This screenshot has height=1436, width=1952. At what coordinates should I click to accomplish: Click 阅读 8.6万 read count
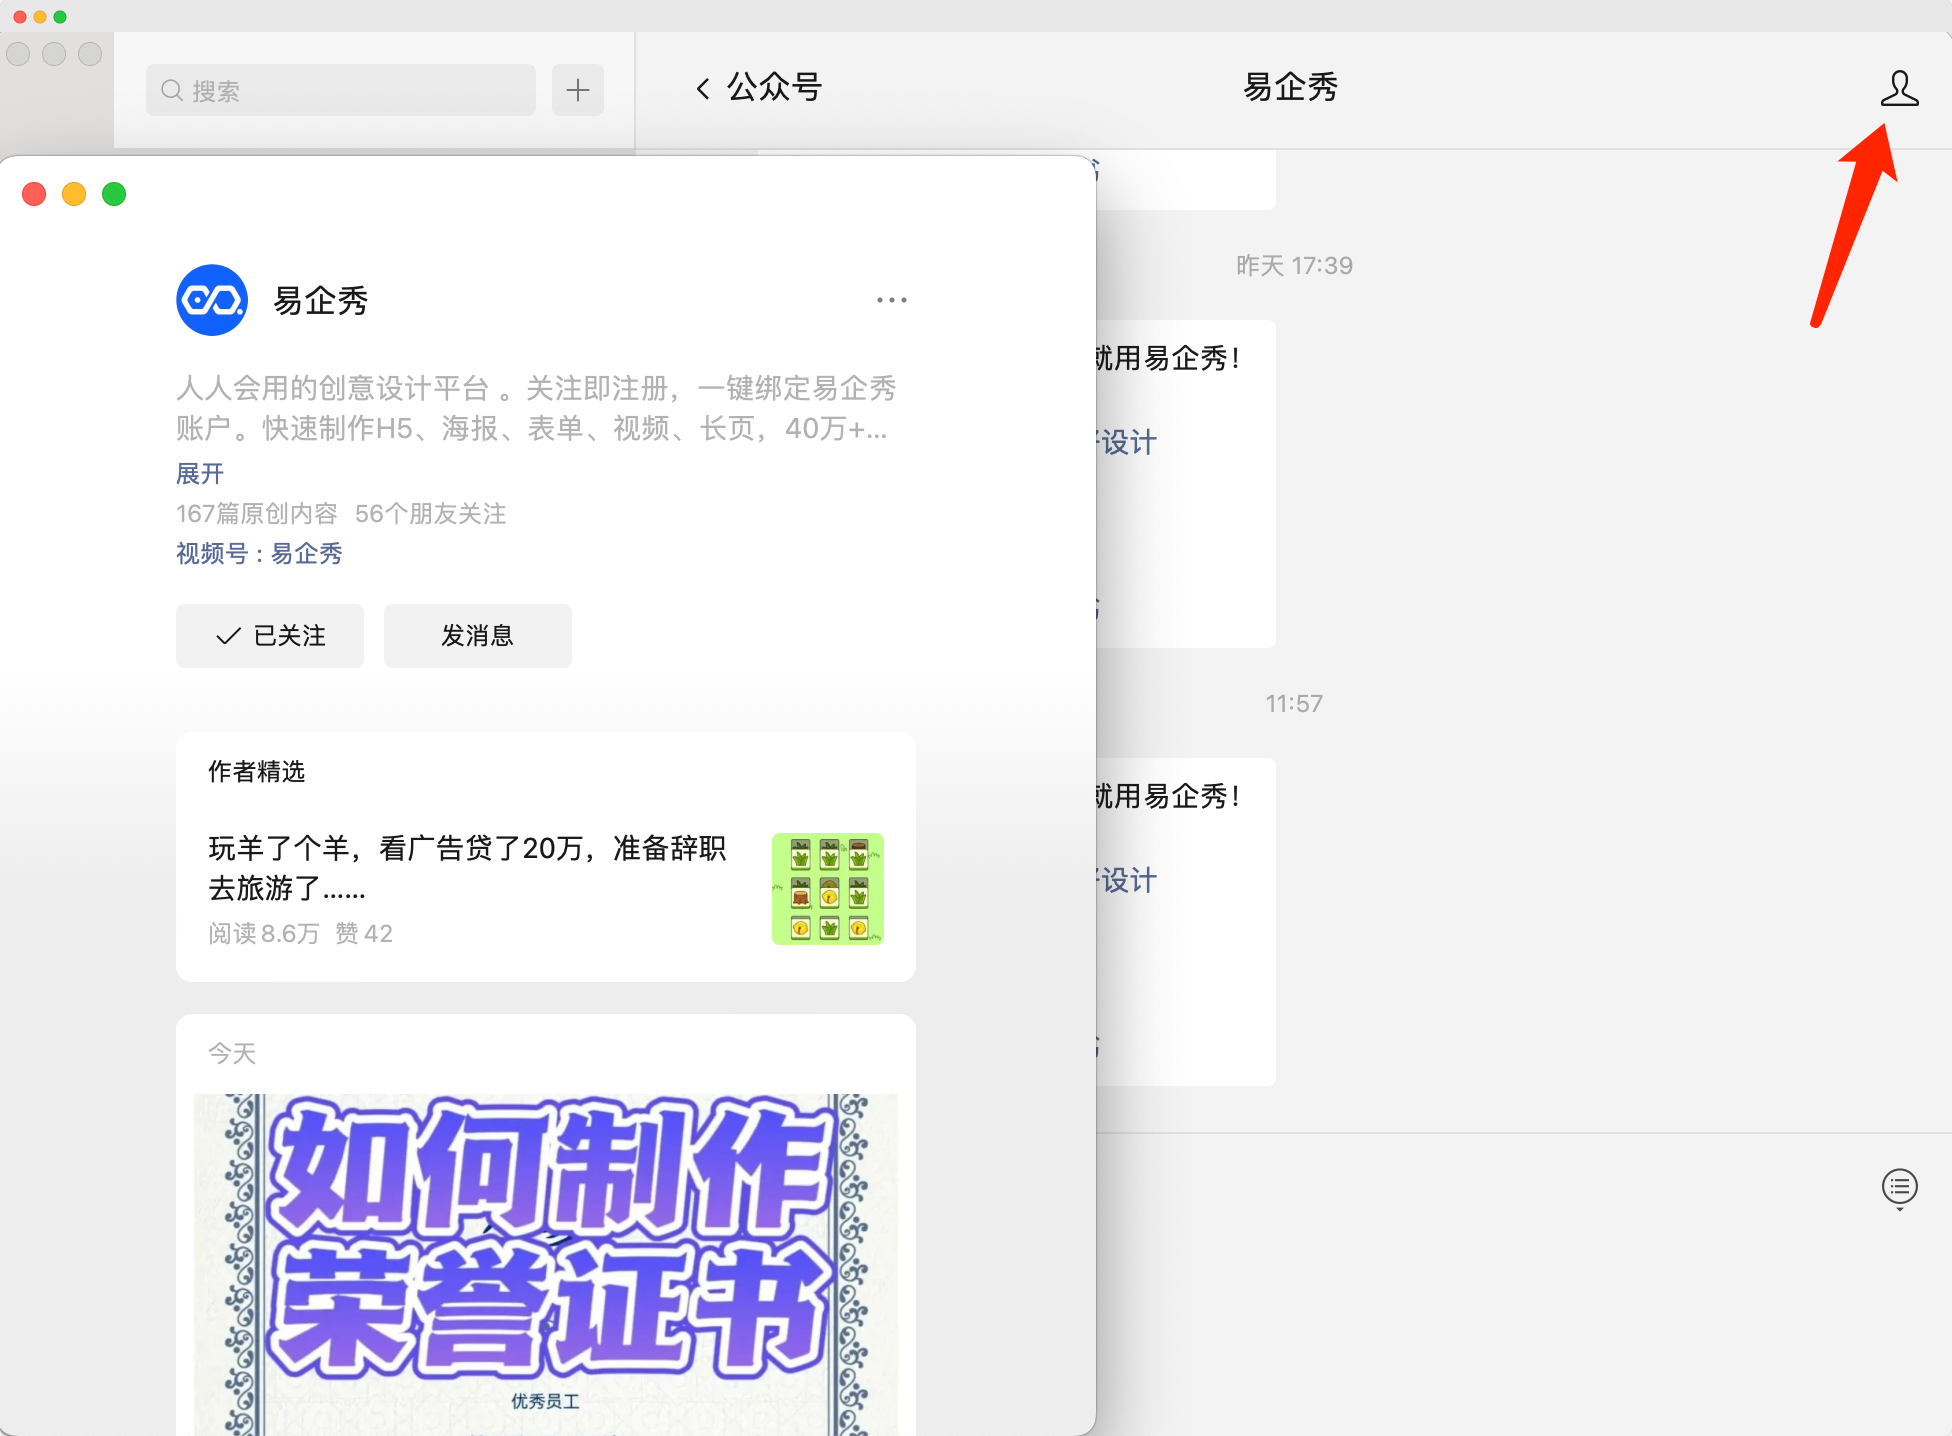(264, 934)
